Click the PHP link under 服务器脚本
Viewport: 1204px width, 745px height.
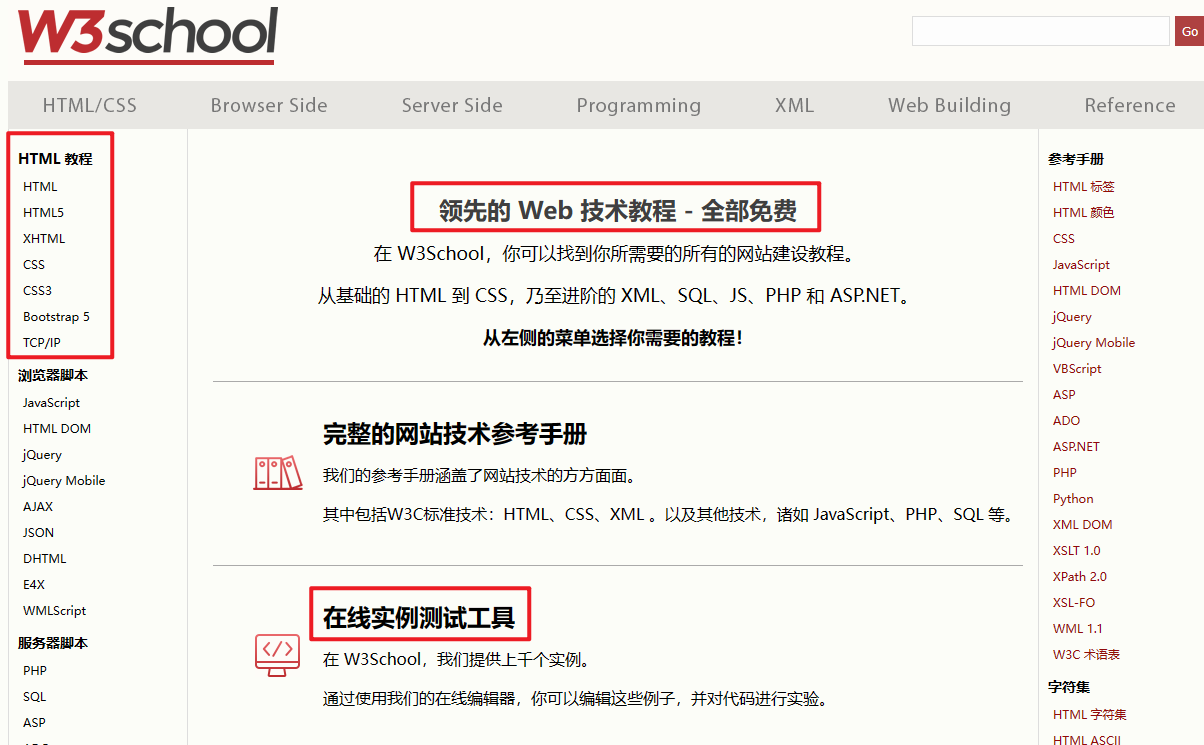(x=34, y=670)
